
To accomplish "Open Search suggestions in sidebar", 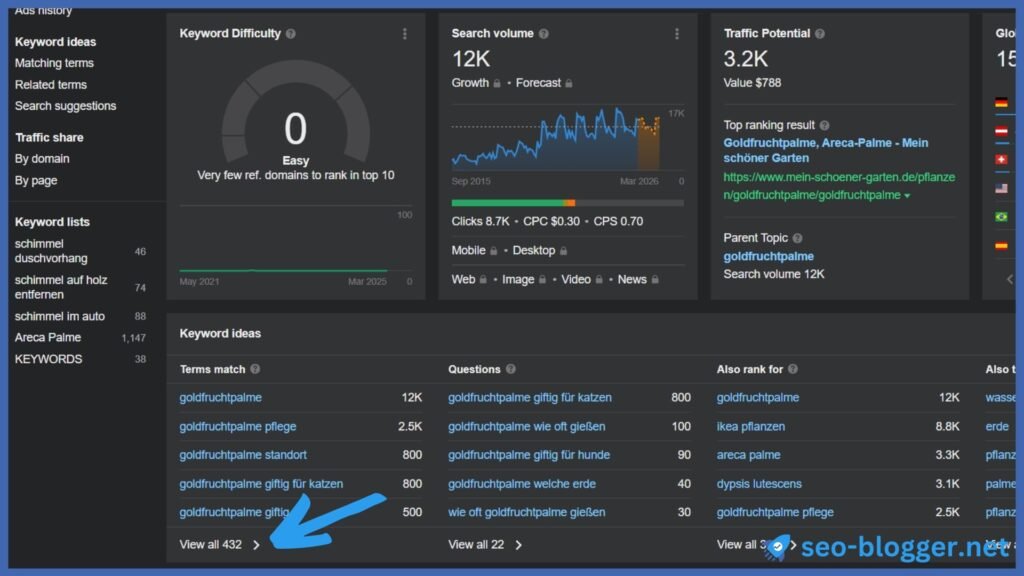I will (x=65, y=106).
